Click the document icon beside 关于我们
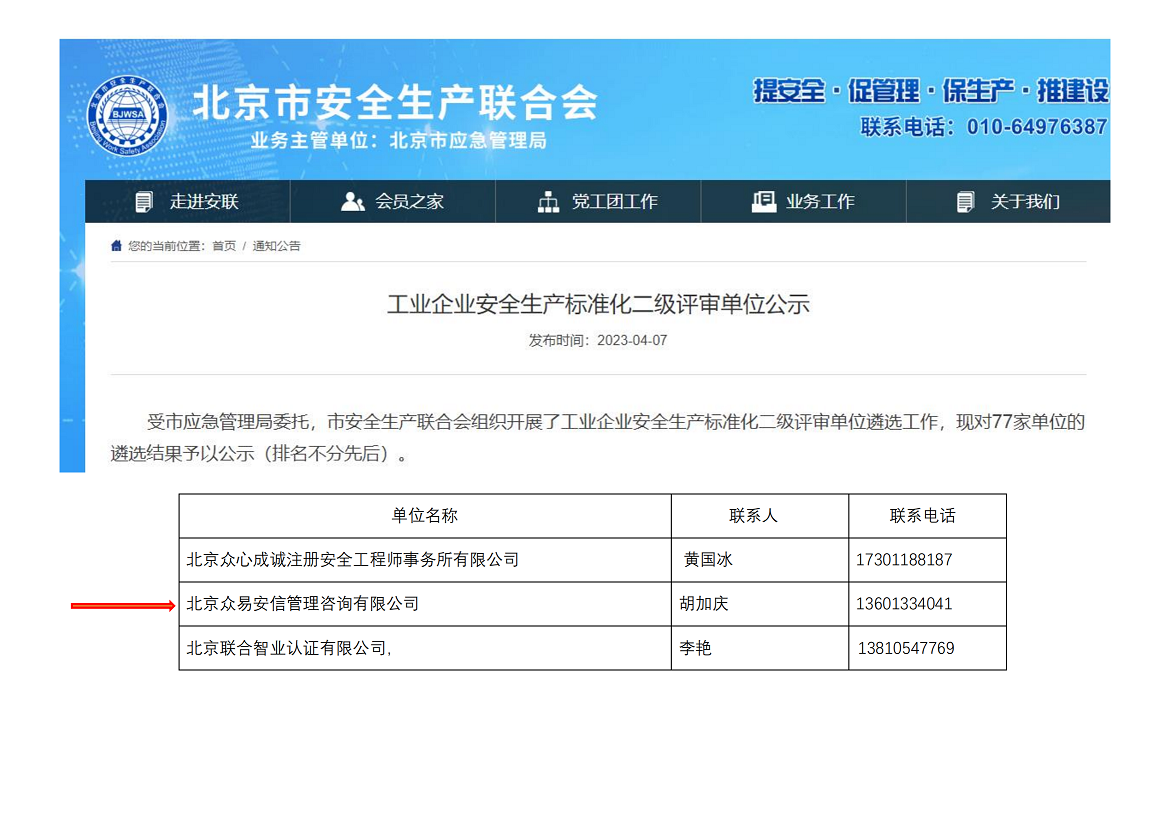The width and height of the screenshot is (1170, 827). pos(966,202)
